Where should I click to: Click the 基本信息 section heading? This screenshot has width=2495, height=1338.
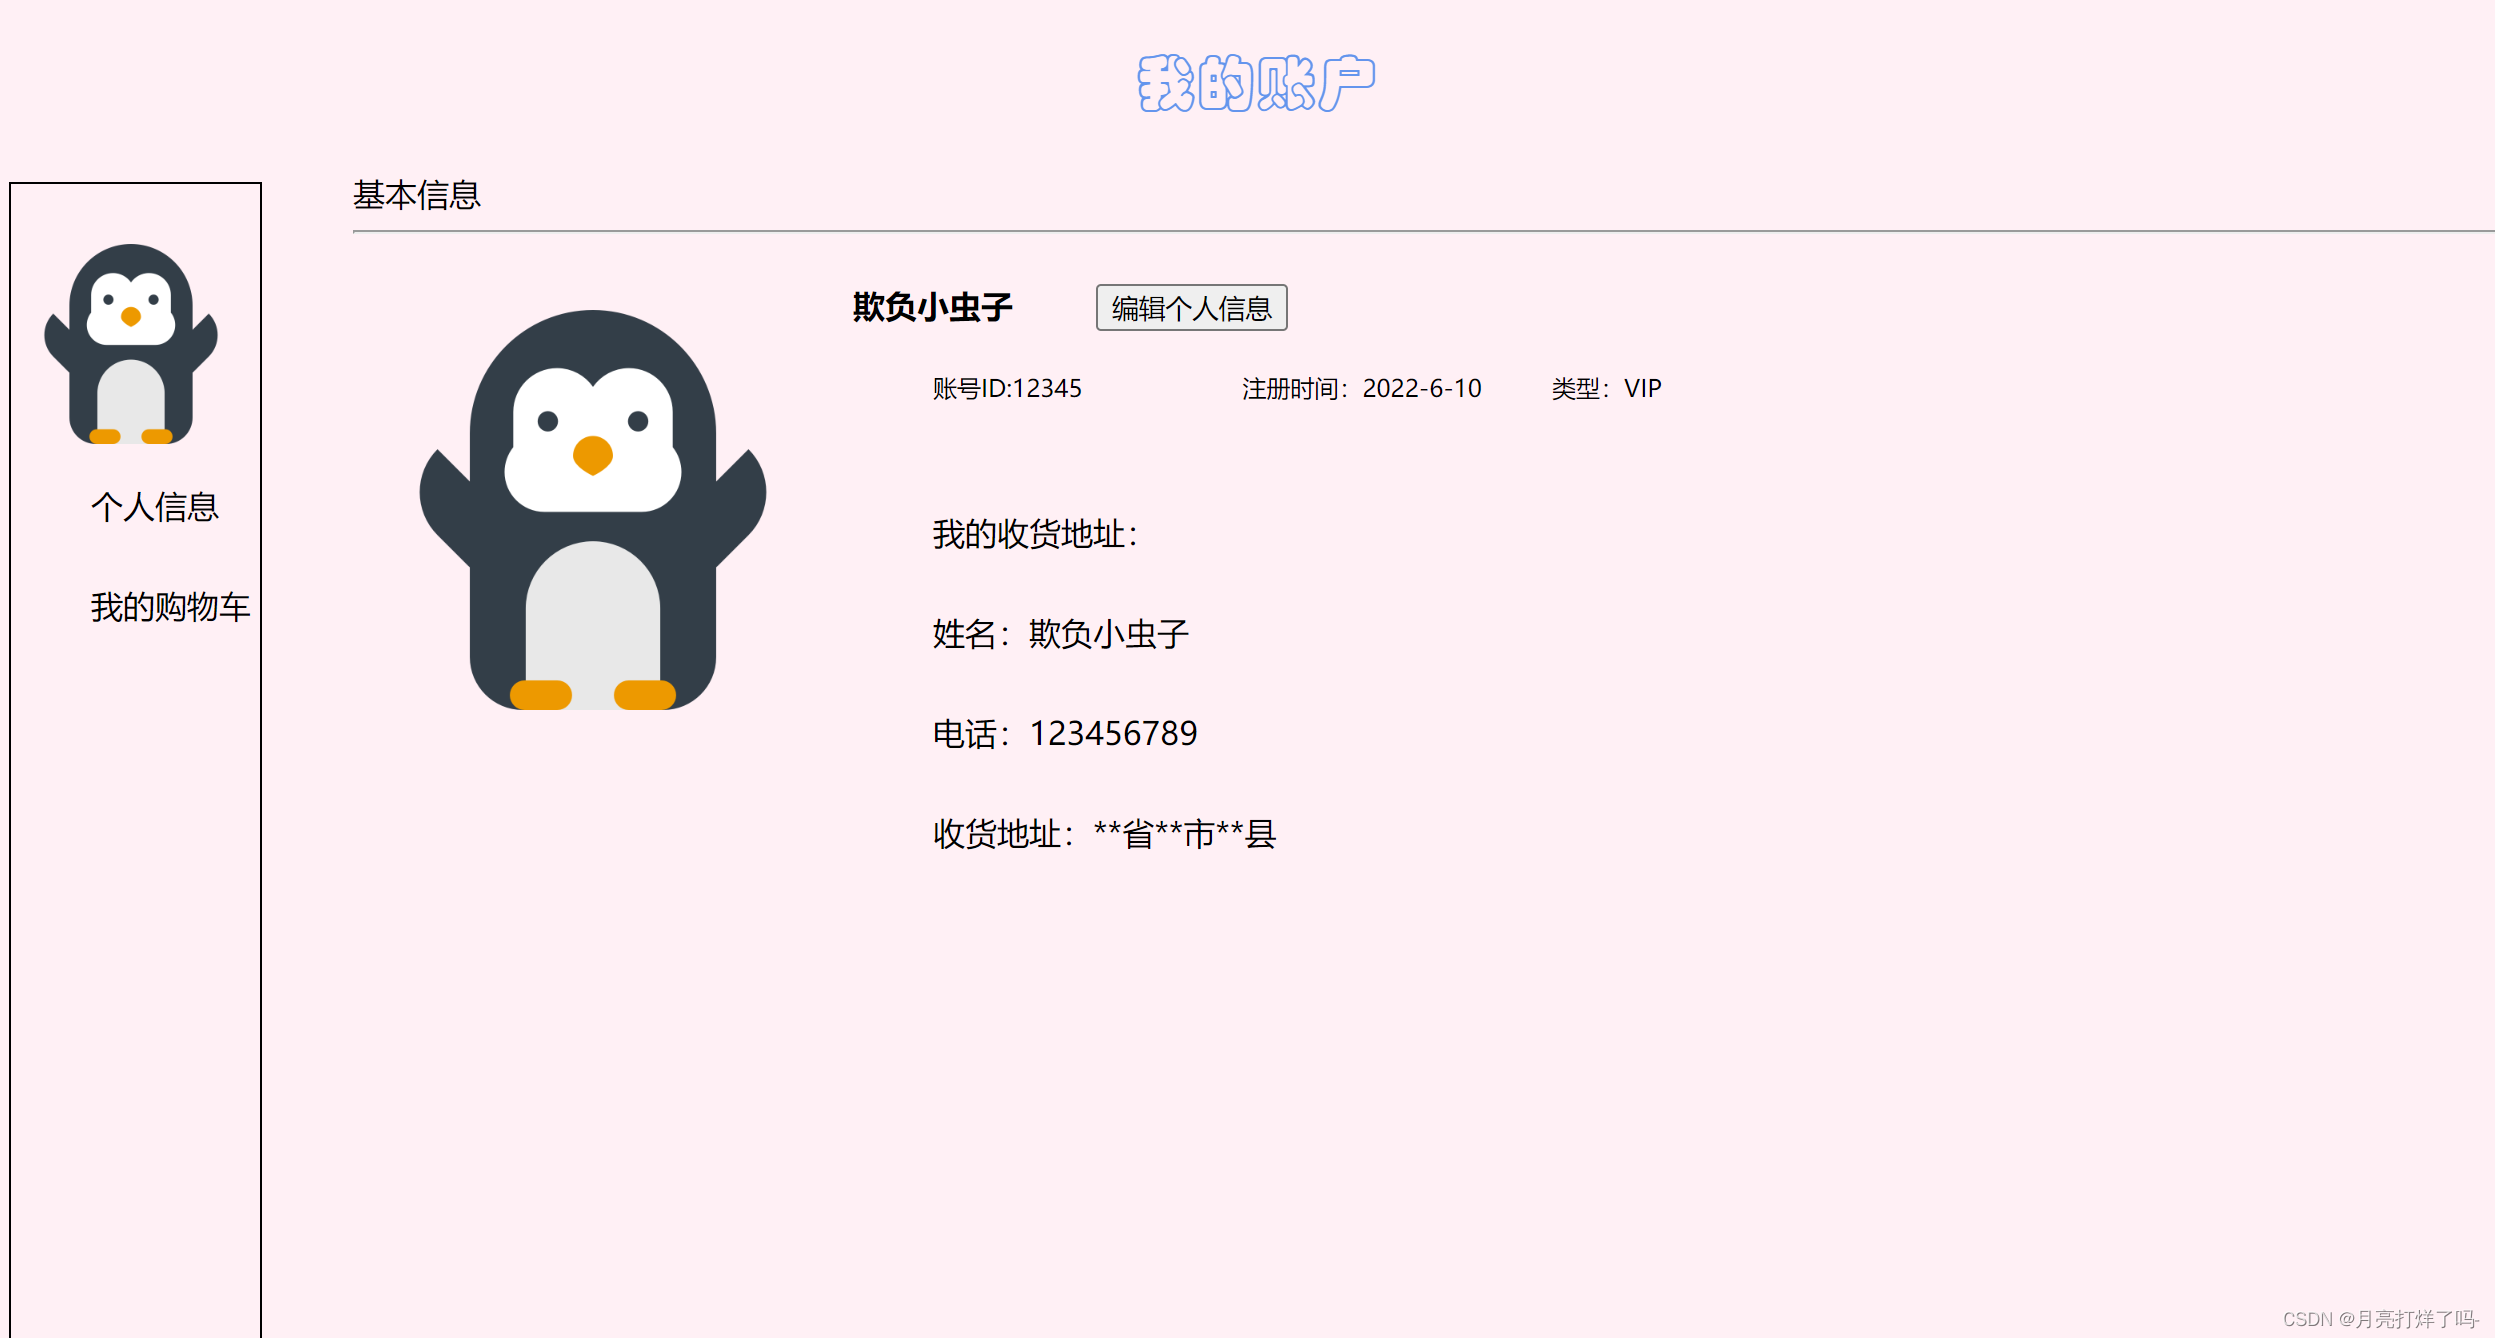click(417, 195)
